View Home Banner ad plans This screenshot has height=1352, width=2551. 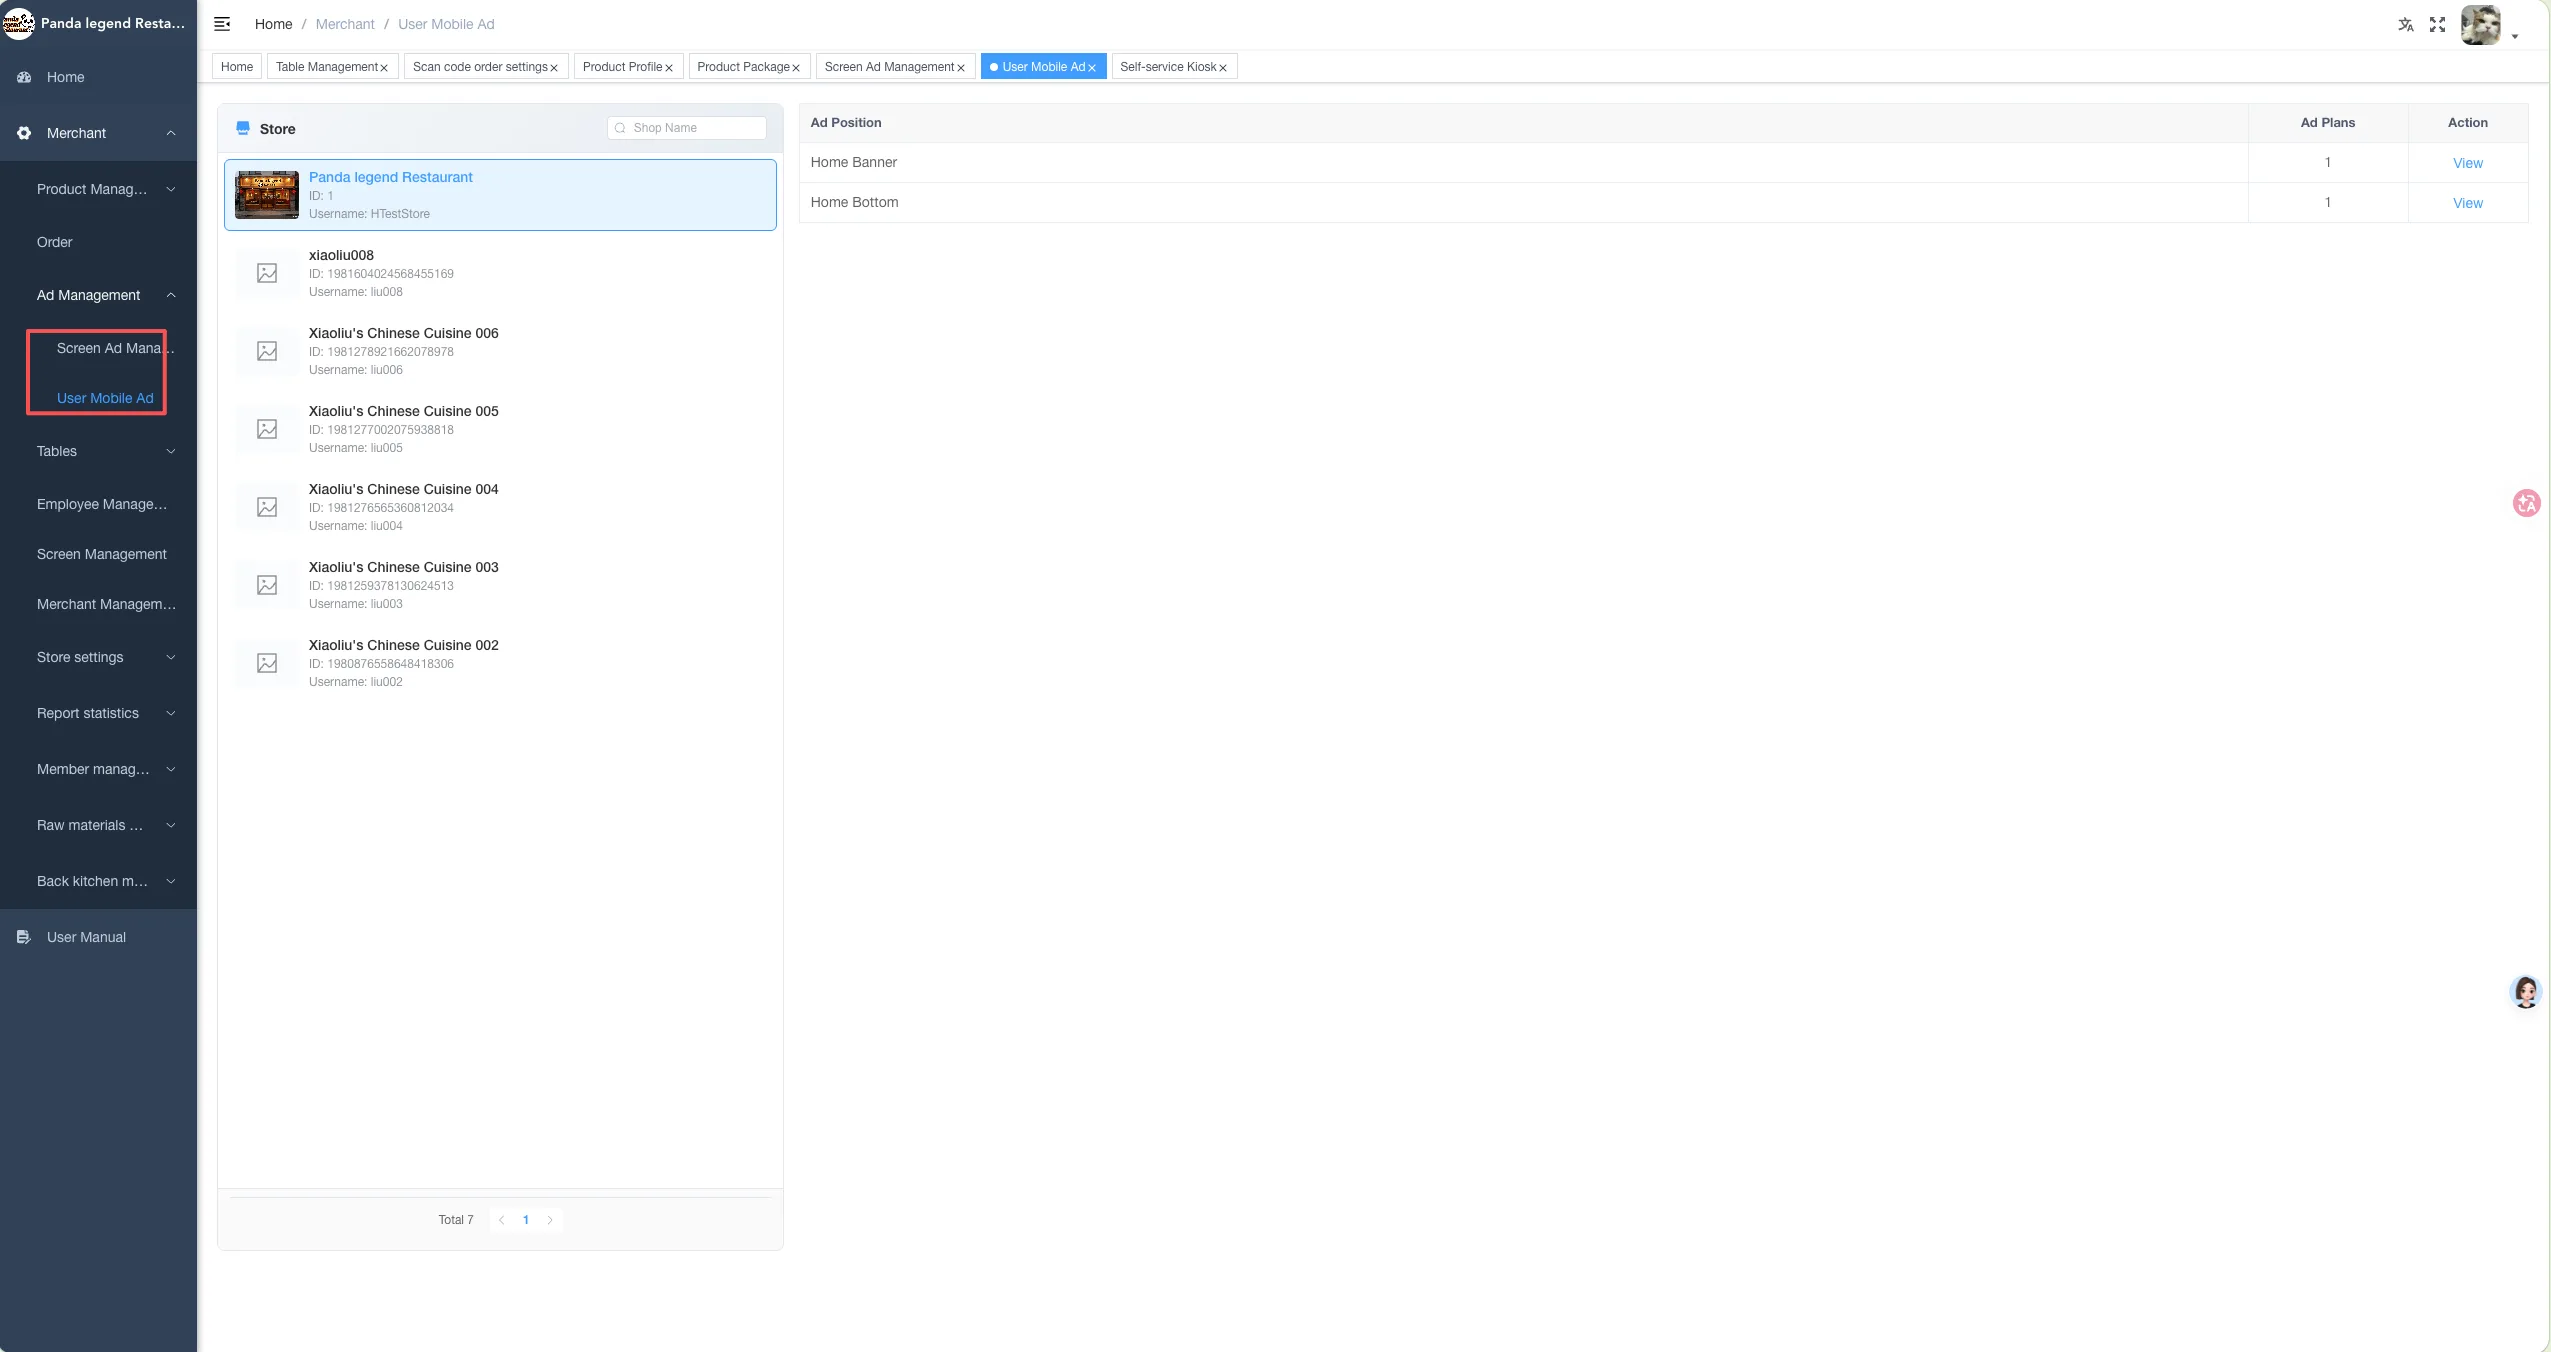[x=2467, y=163]
